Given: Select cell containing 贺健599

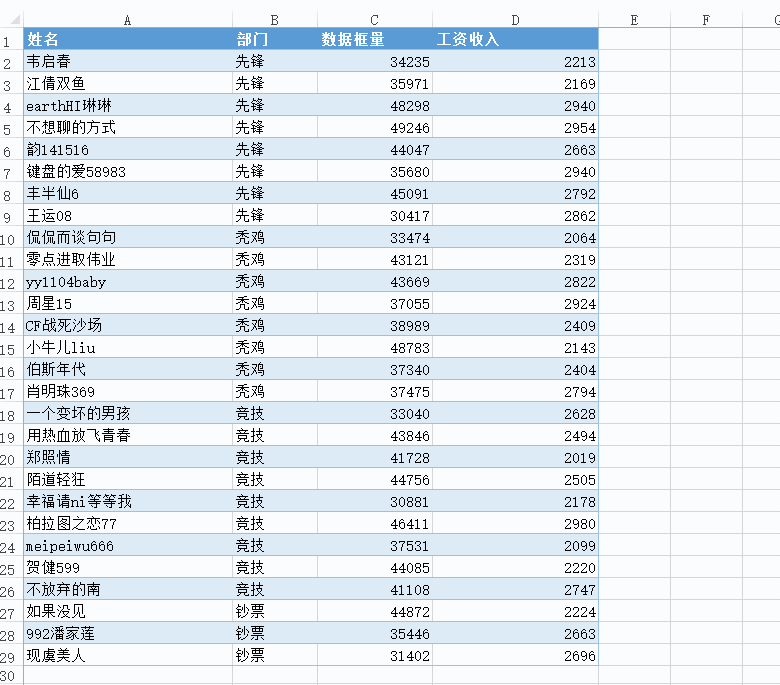Looking at the screenshot, I should coord(128,567).
